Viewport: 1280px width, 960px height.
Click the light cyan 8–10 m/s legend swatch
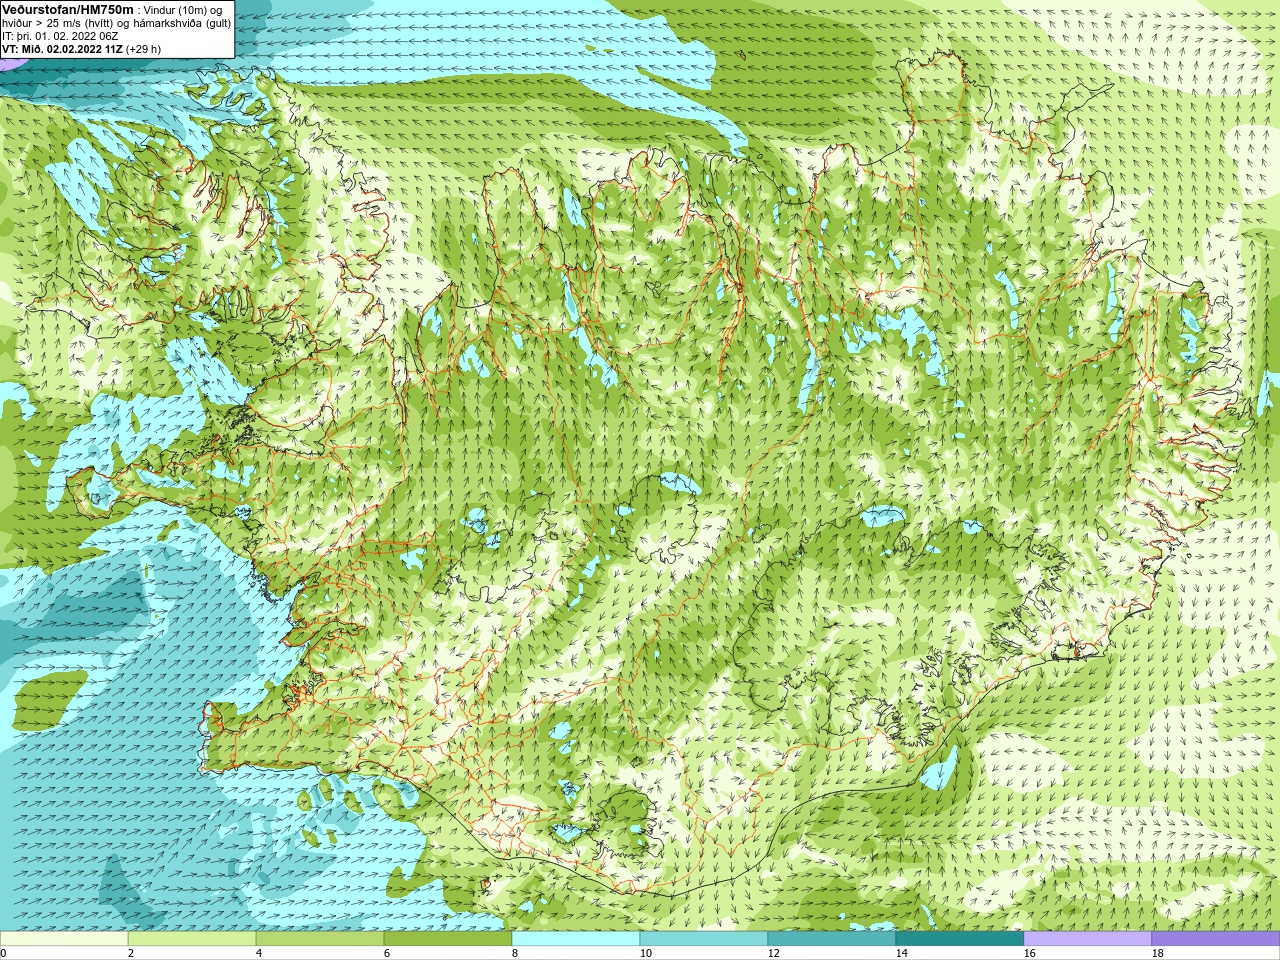[x=576, y=939]
